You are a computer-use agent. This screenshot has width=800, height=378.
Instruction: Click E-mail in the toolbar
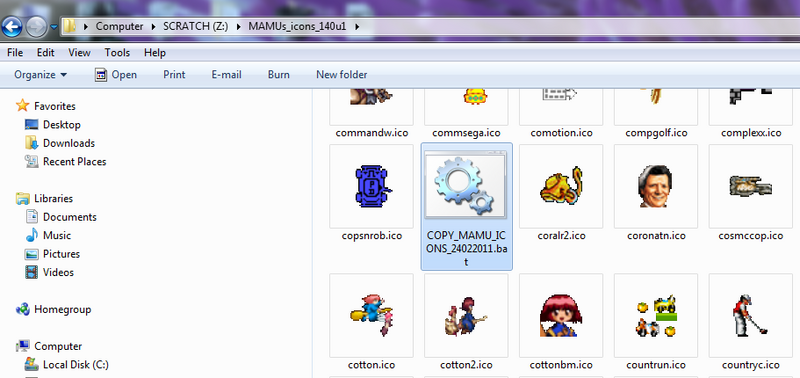coord(227,74)
